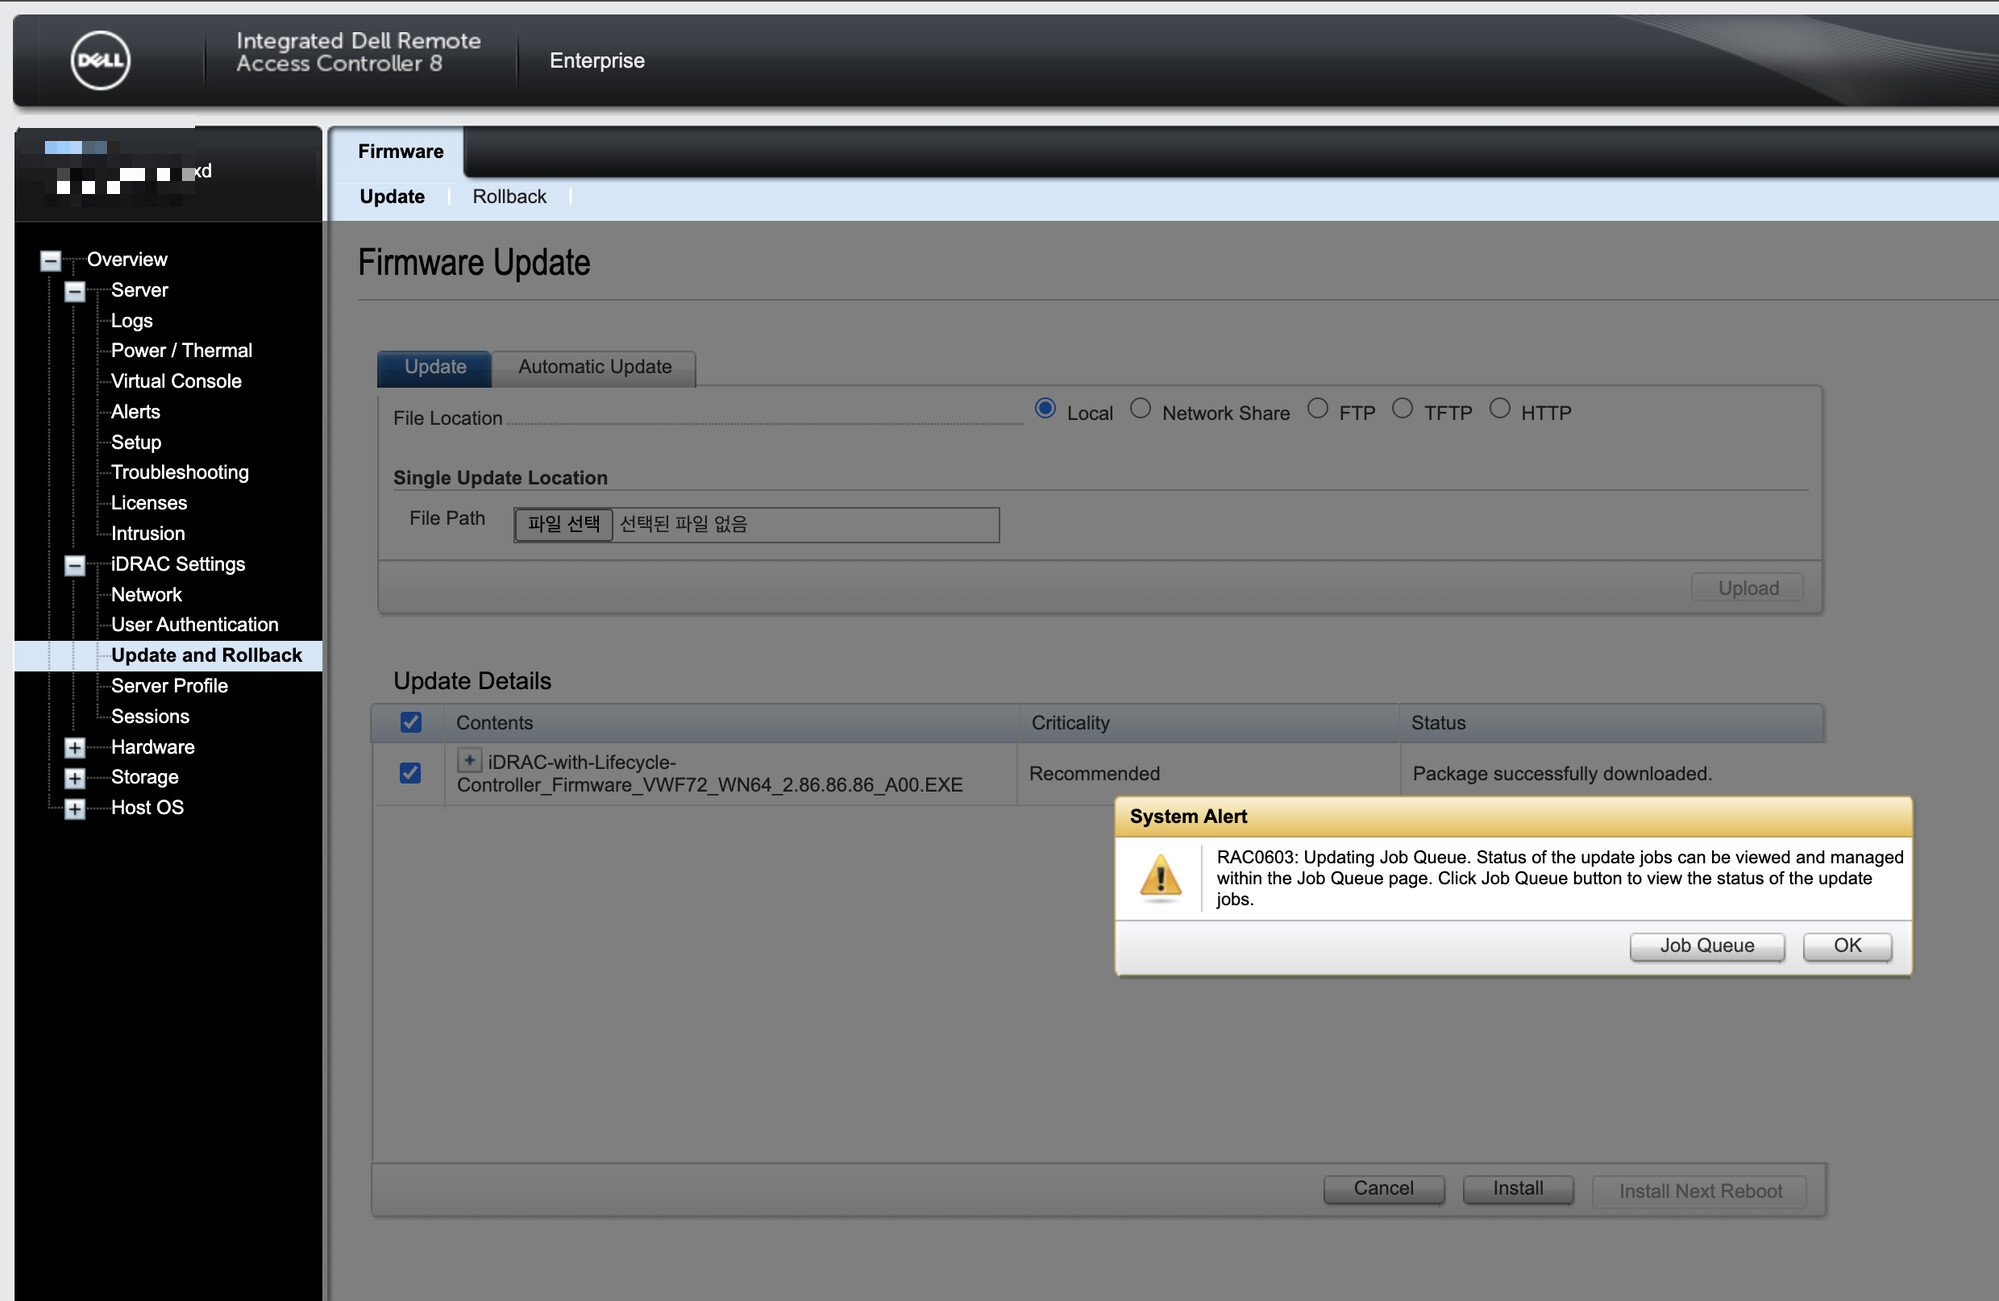This screenshot has width=1999, height=1301.
Task: Open Logs in the sidebar
Action: pos(132,321)
